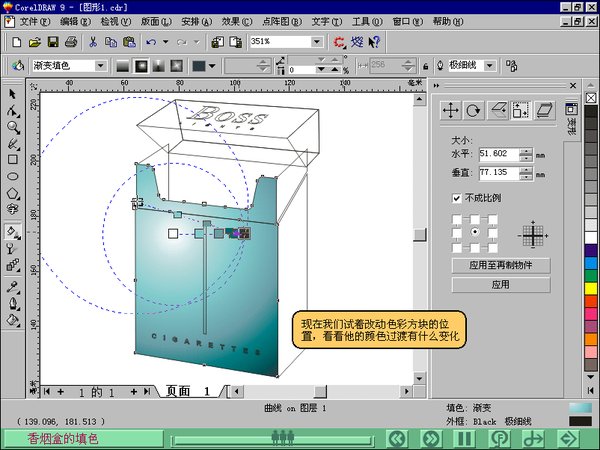Open the 点阵图(B) menu
Image resolution: width=600 pixels, height=450 pixels.
click(282, 21)
